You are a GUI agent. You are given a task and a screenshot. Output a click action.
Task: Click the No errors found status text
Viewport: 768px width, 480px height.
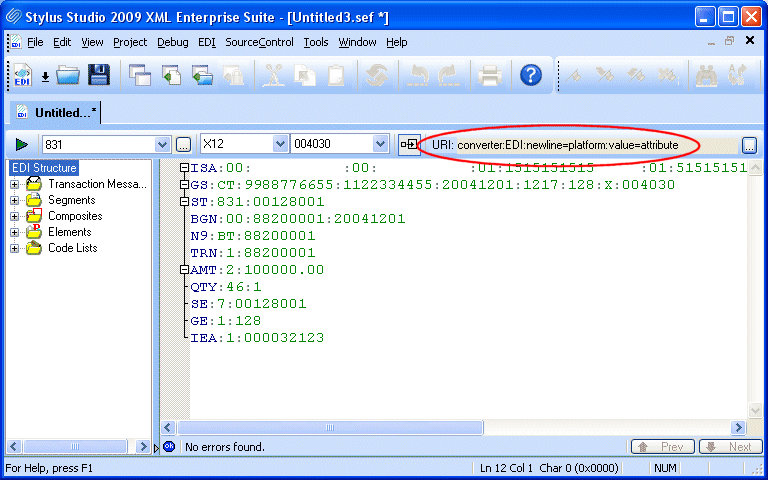coord(225,447)
